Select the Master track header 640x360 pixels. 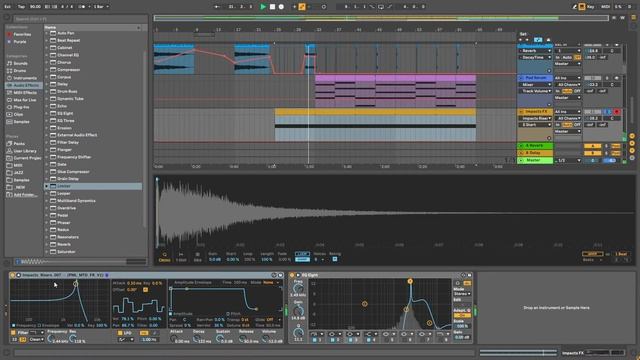[x=535, y=160]
